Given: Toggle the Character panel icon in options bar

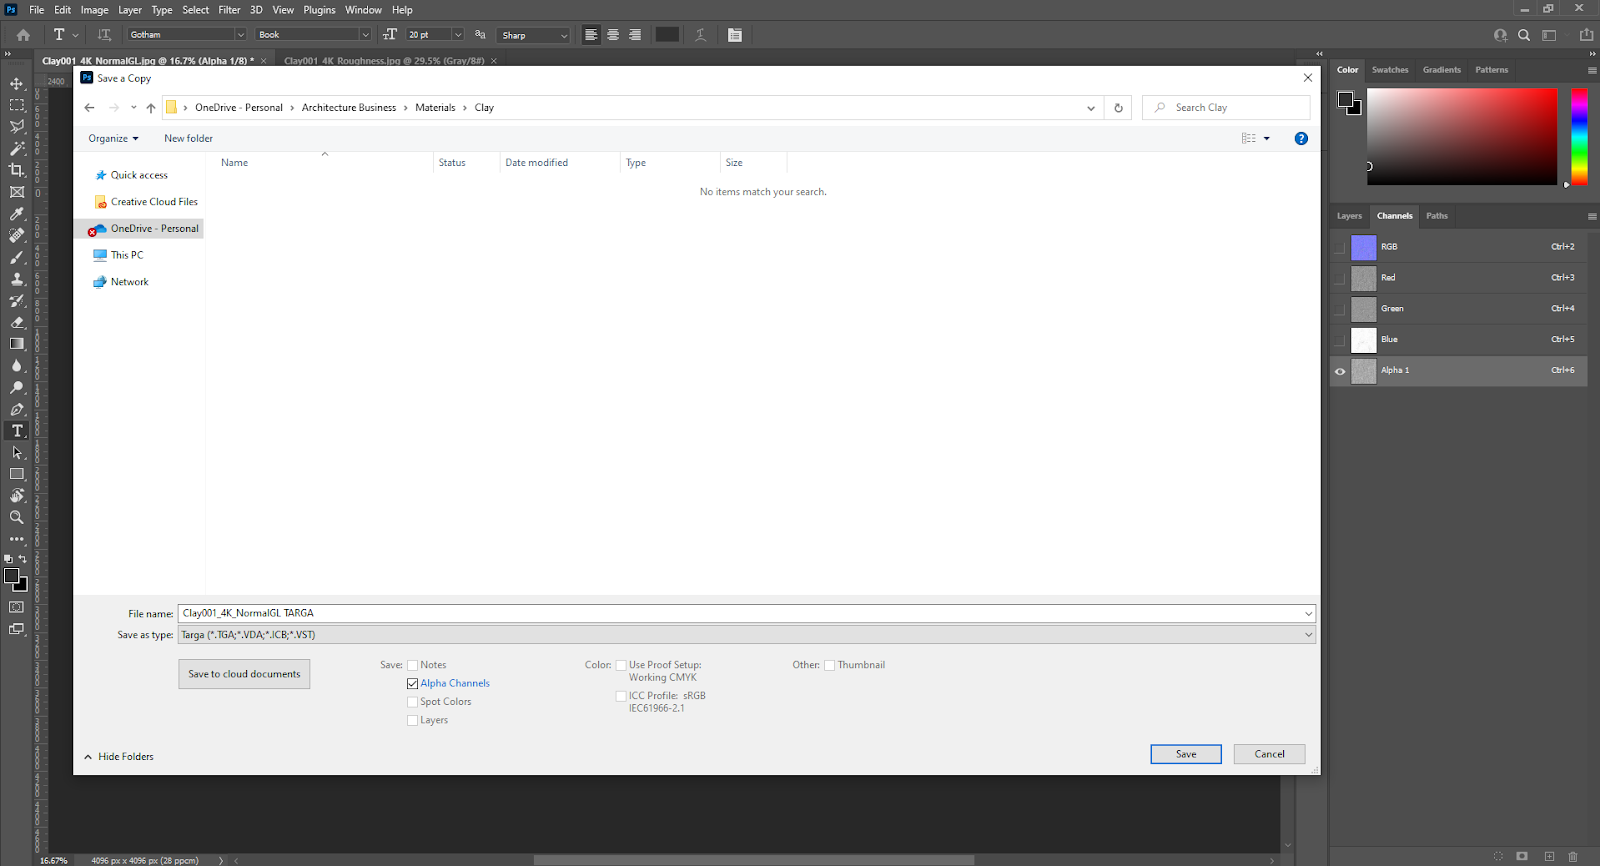Looking at the screenshot, I should point(735,35).
